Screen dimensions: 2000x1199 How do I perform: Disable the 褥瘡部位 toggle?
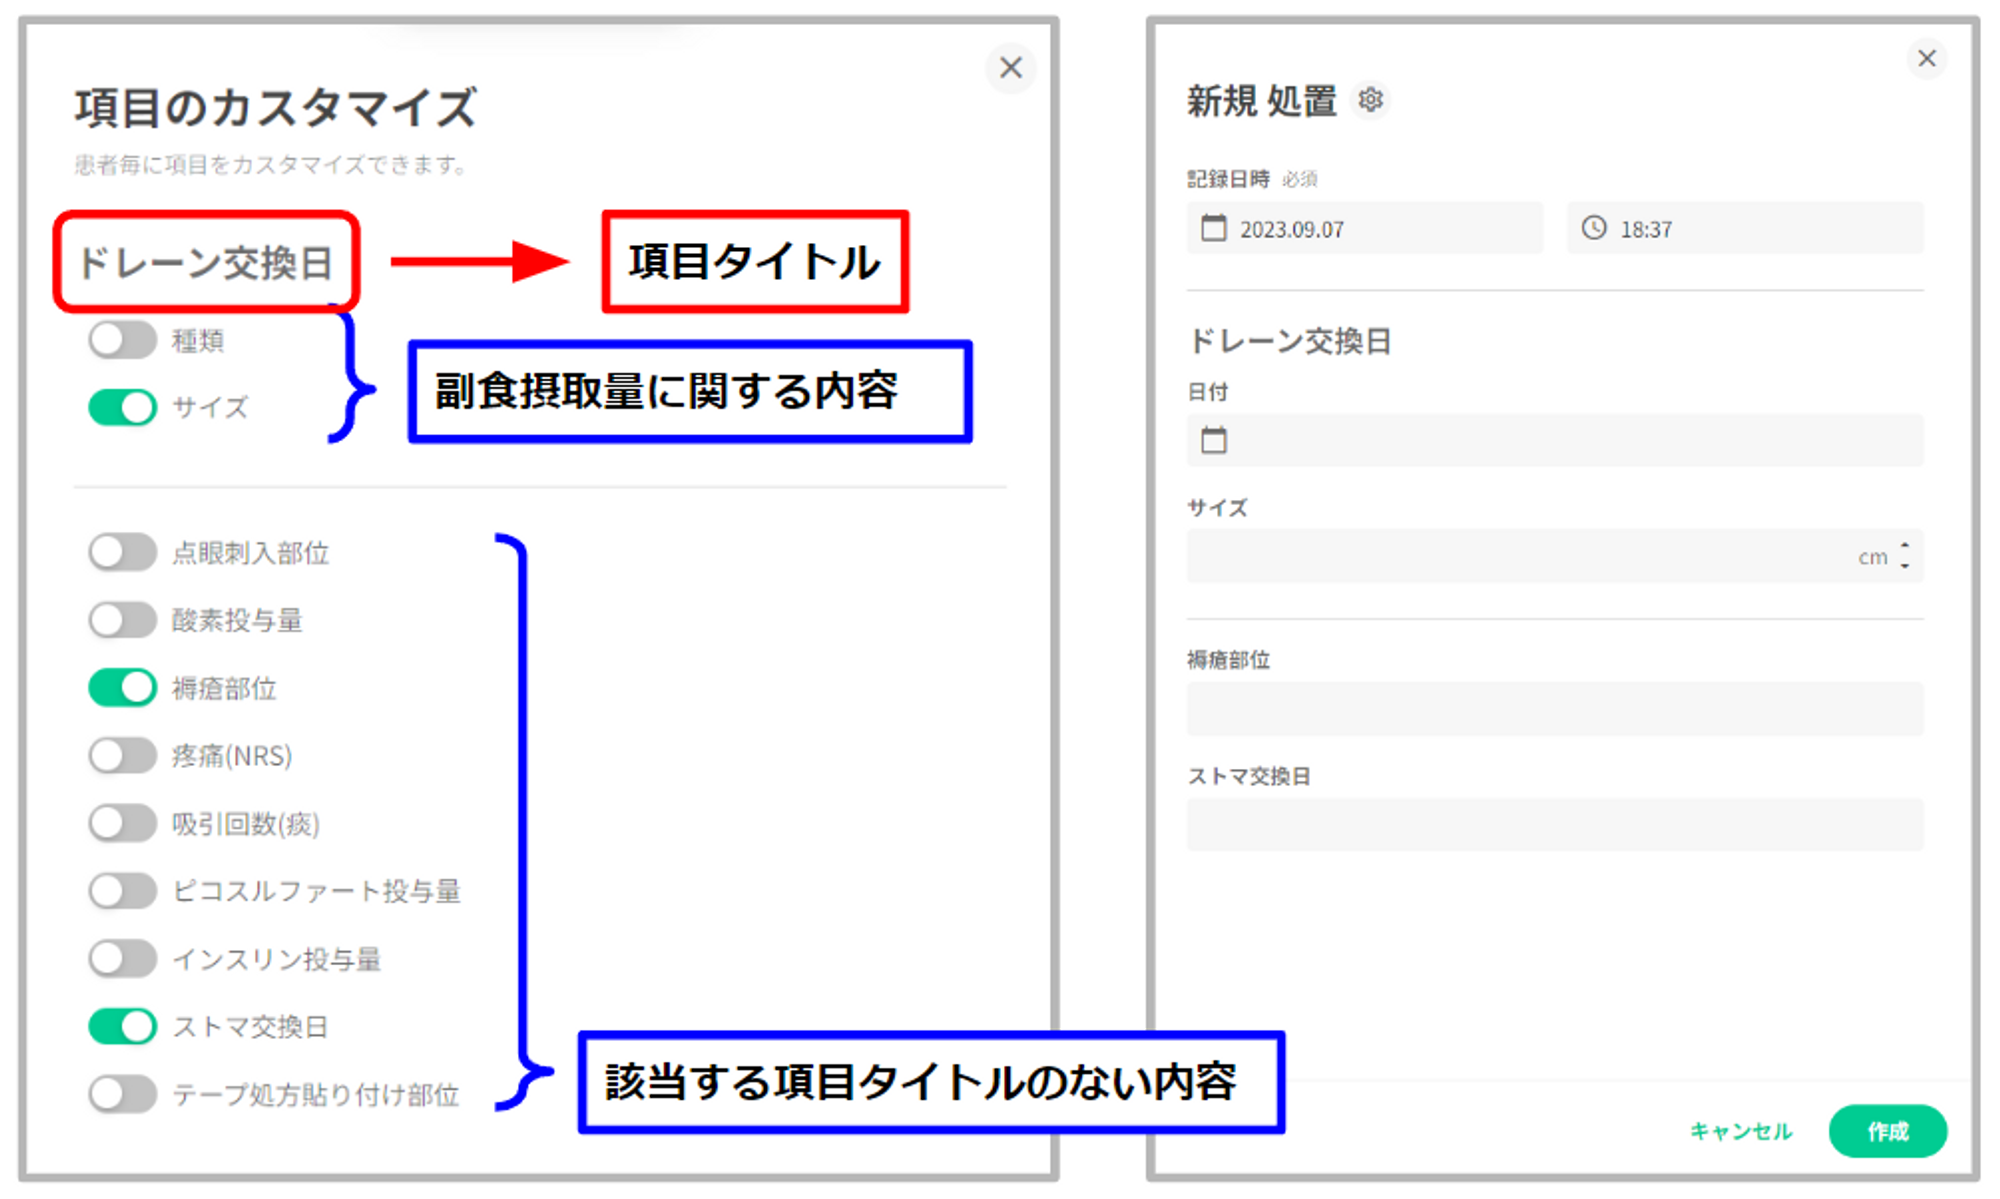point(122,688)
